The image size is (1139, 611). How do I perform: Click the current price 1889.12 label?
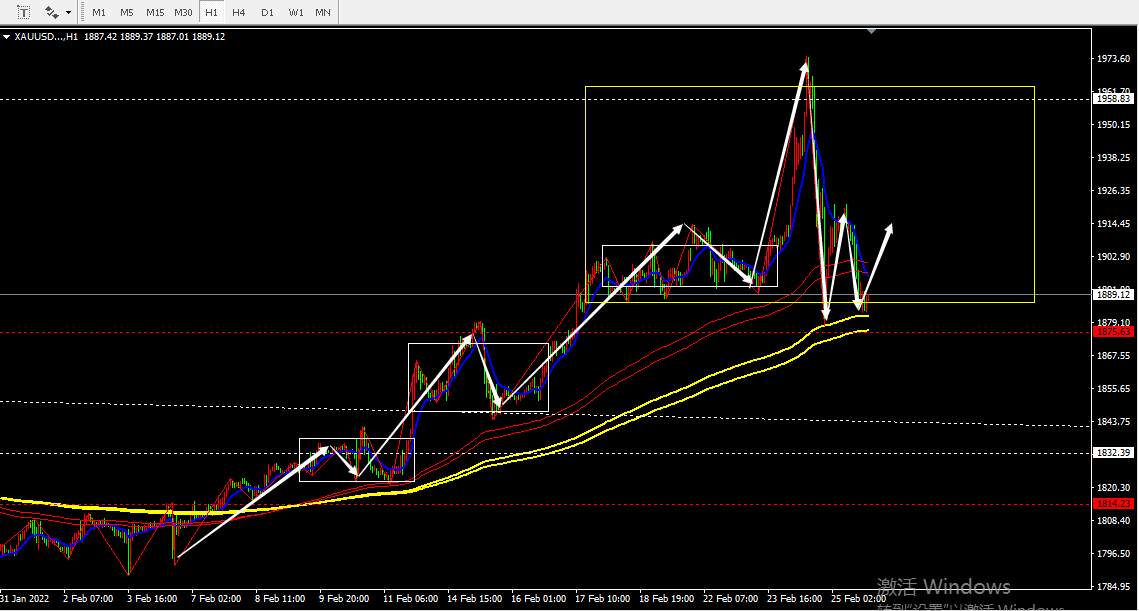pos(1113,294)
